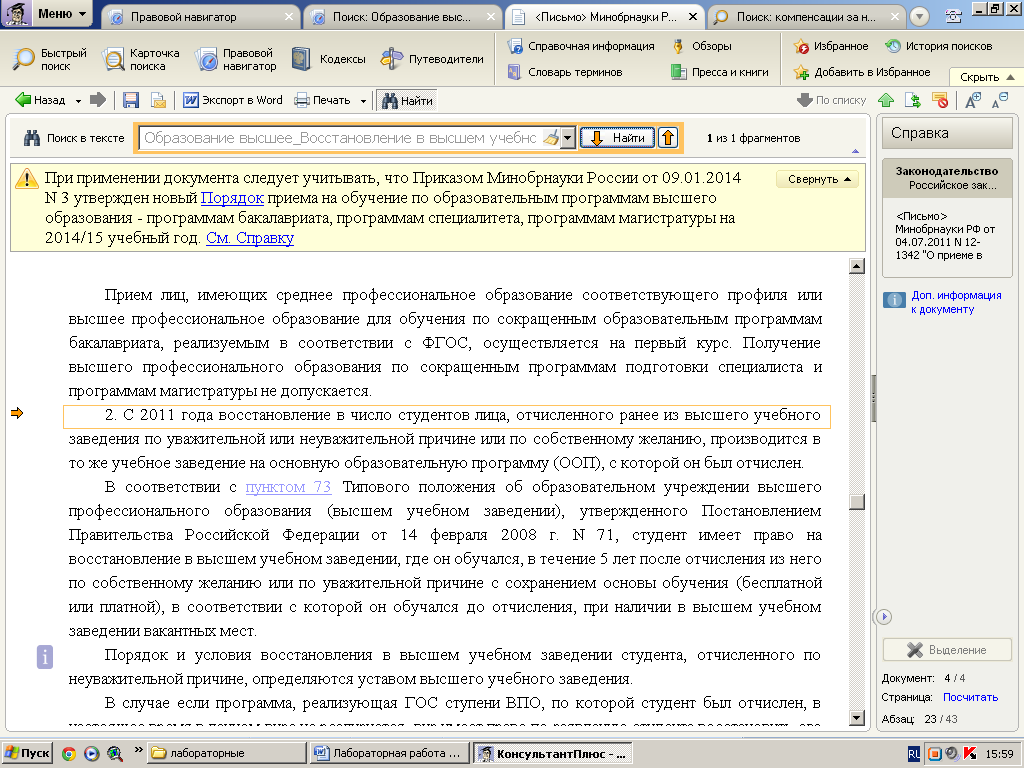Decrease font size icon

click(x=1000, y=100)
